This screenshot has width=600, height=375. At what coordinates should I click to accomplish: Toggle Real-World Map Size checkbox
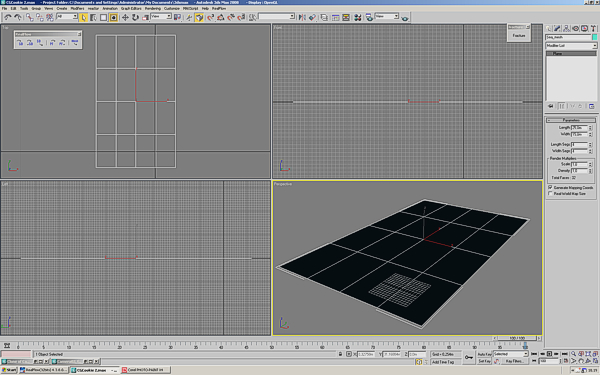[x=550, y=194]
